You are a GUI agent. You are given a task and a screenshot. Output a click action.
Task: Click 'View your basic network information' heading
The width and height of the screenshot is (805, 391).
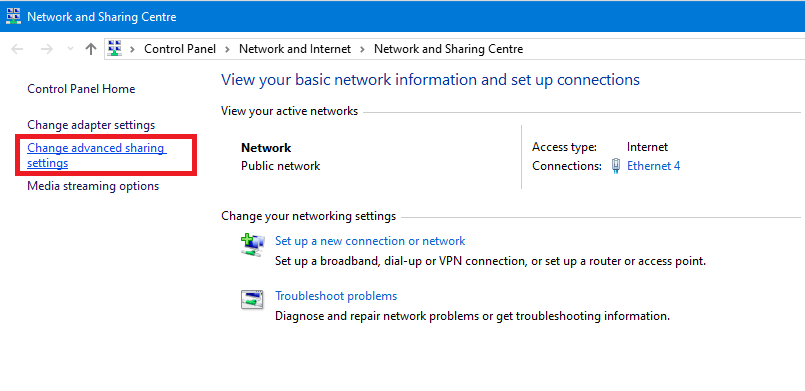pos(430,80)
